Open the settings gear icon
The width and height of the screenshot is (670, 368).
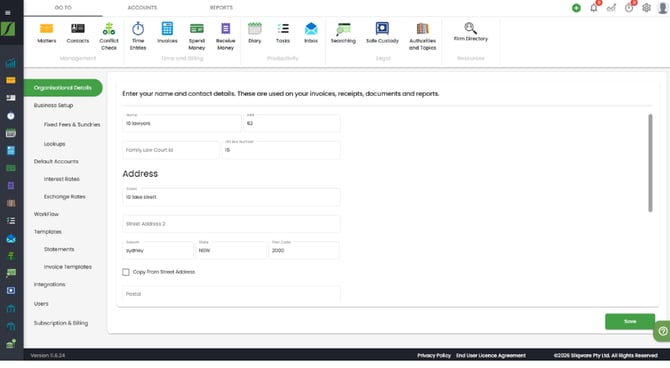pyautogui.click(x=646, y=8)
